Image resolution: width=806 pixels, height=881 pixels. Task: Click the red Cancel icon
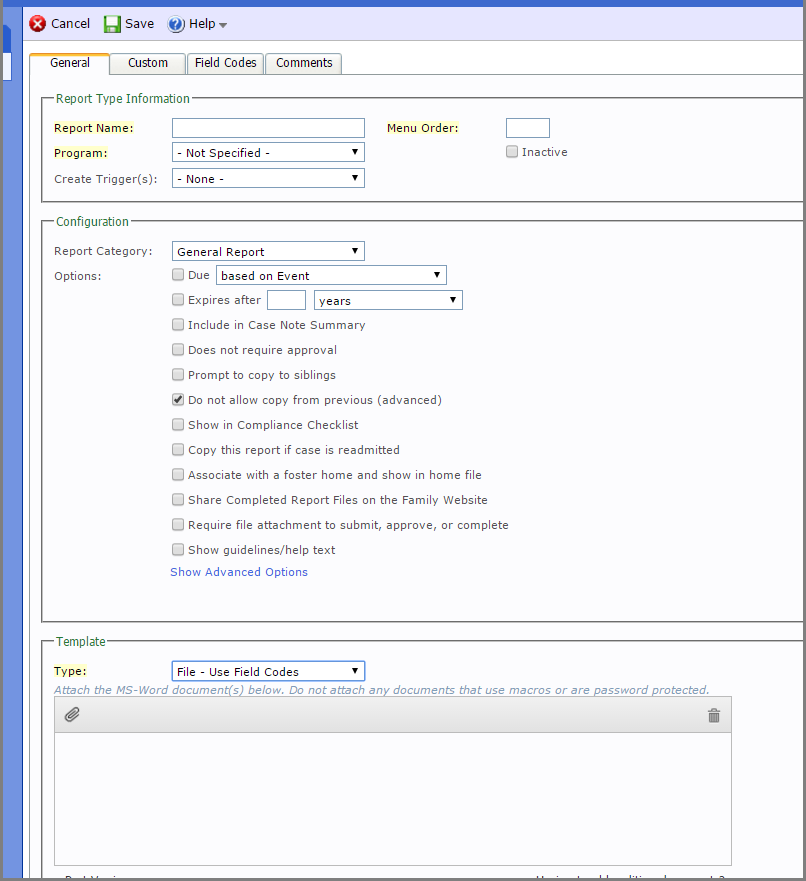38,24
